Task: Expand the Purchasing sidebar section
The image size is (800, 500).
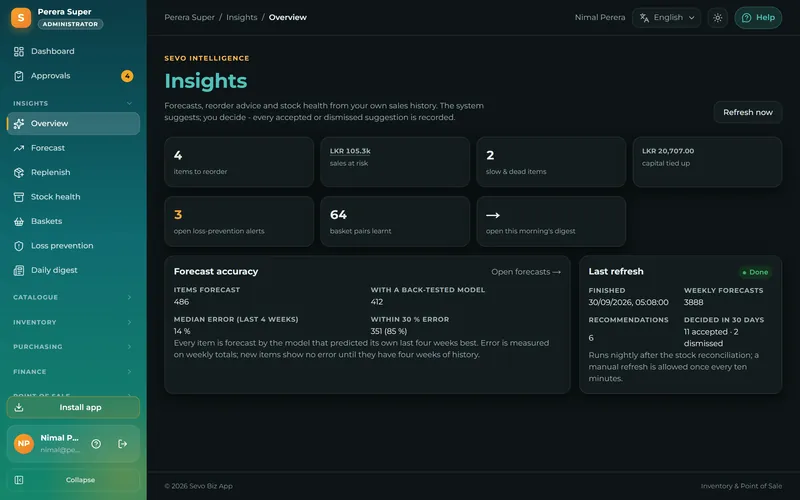Action: click(73, 346)
